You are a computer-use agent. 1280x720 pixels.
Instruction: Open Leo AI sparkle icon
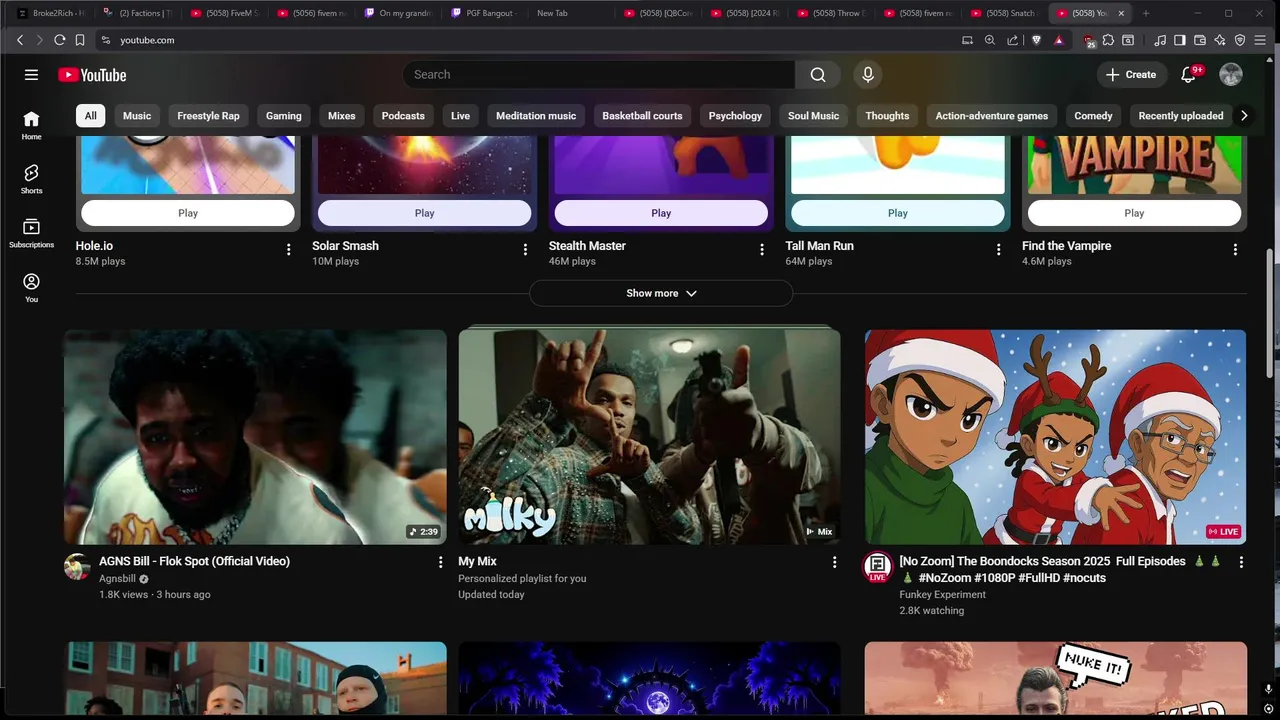(x=1220, y=40)
